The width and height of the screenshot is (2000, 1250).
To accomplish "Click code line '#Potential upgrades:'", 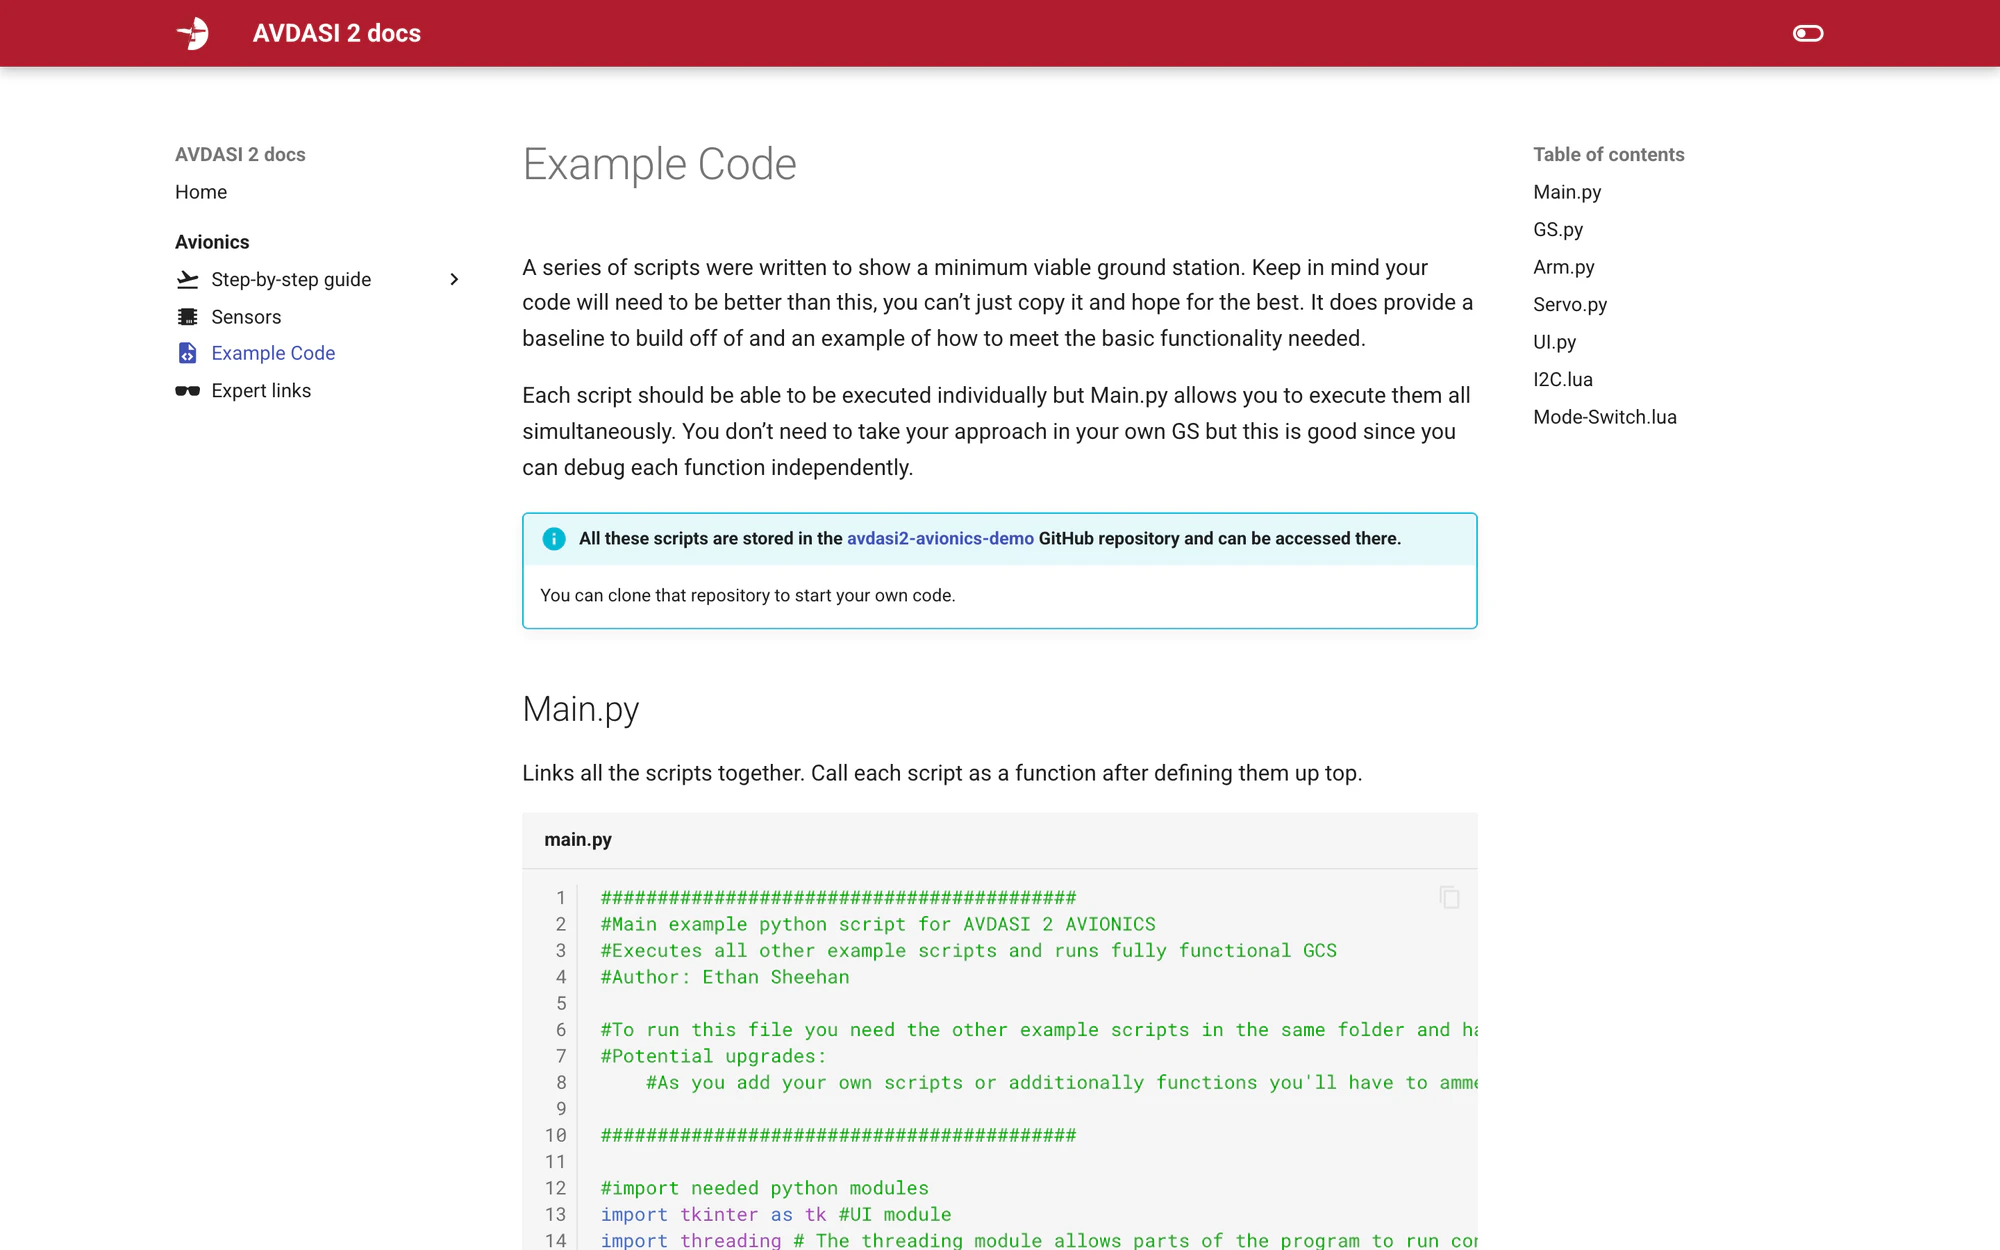I will pos(713,1056).
